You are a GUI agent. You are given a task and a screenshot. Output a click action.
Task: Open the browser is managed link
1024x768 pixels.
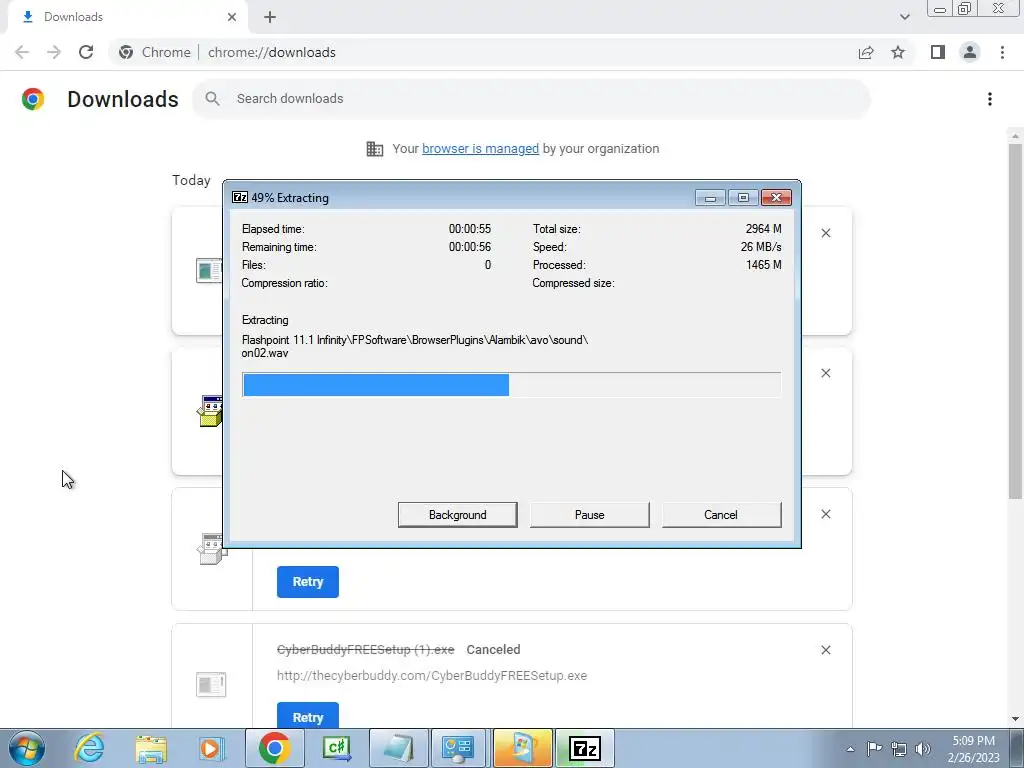pyautogui.click(x=480, y=149)
